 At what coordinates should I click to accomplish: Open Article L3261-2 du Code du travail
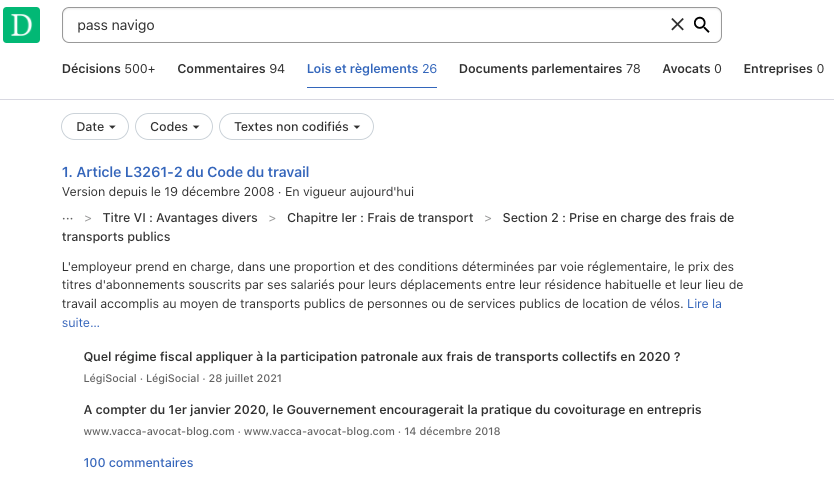(185, 172)
